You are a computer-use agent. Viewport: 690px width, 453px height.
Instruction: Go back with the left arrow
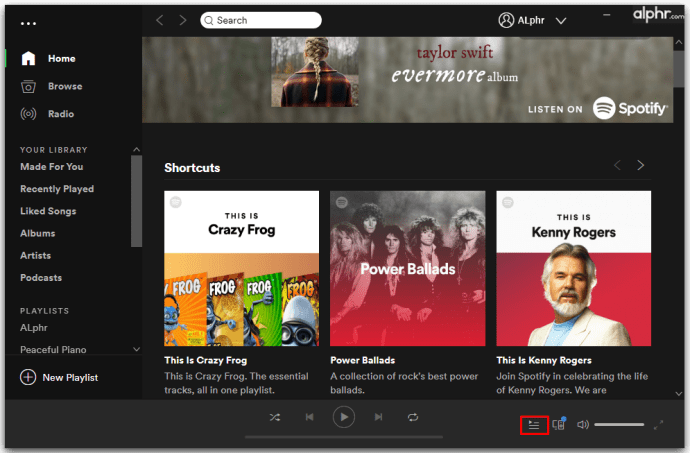[x=160, y=20]
